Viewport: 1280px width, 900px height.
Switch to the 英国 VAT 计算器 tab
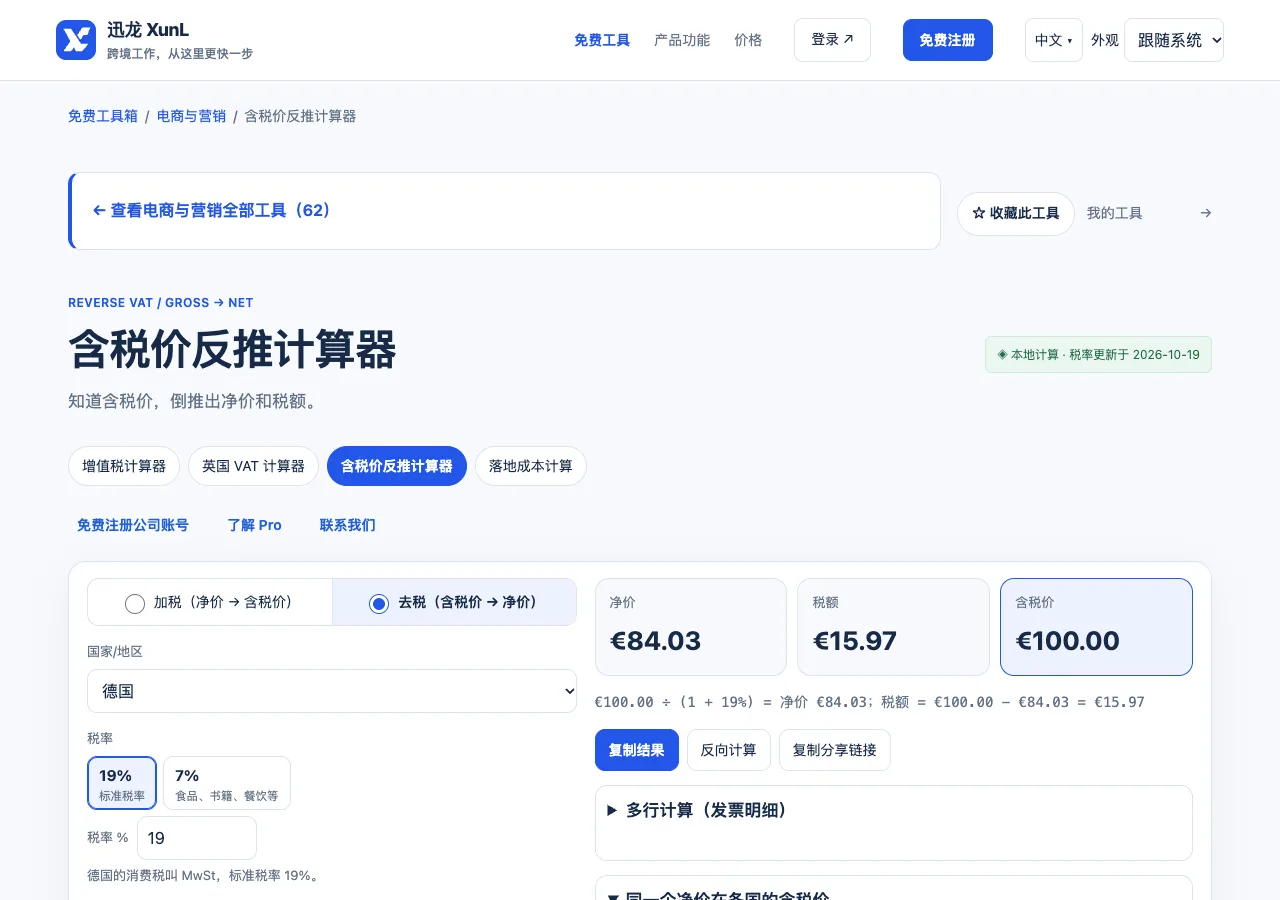[253, 466]
